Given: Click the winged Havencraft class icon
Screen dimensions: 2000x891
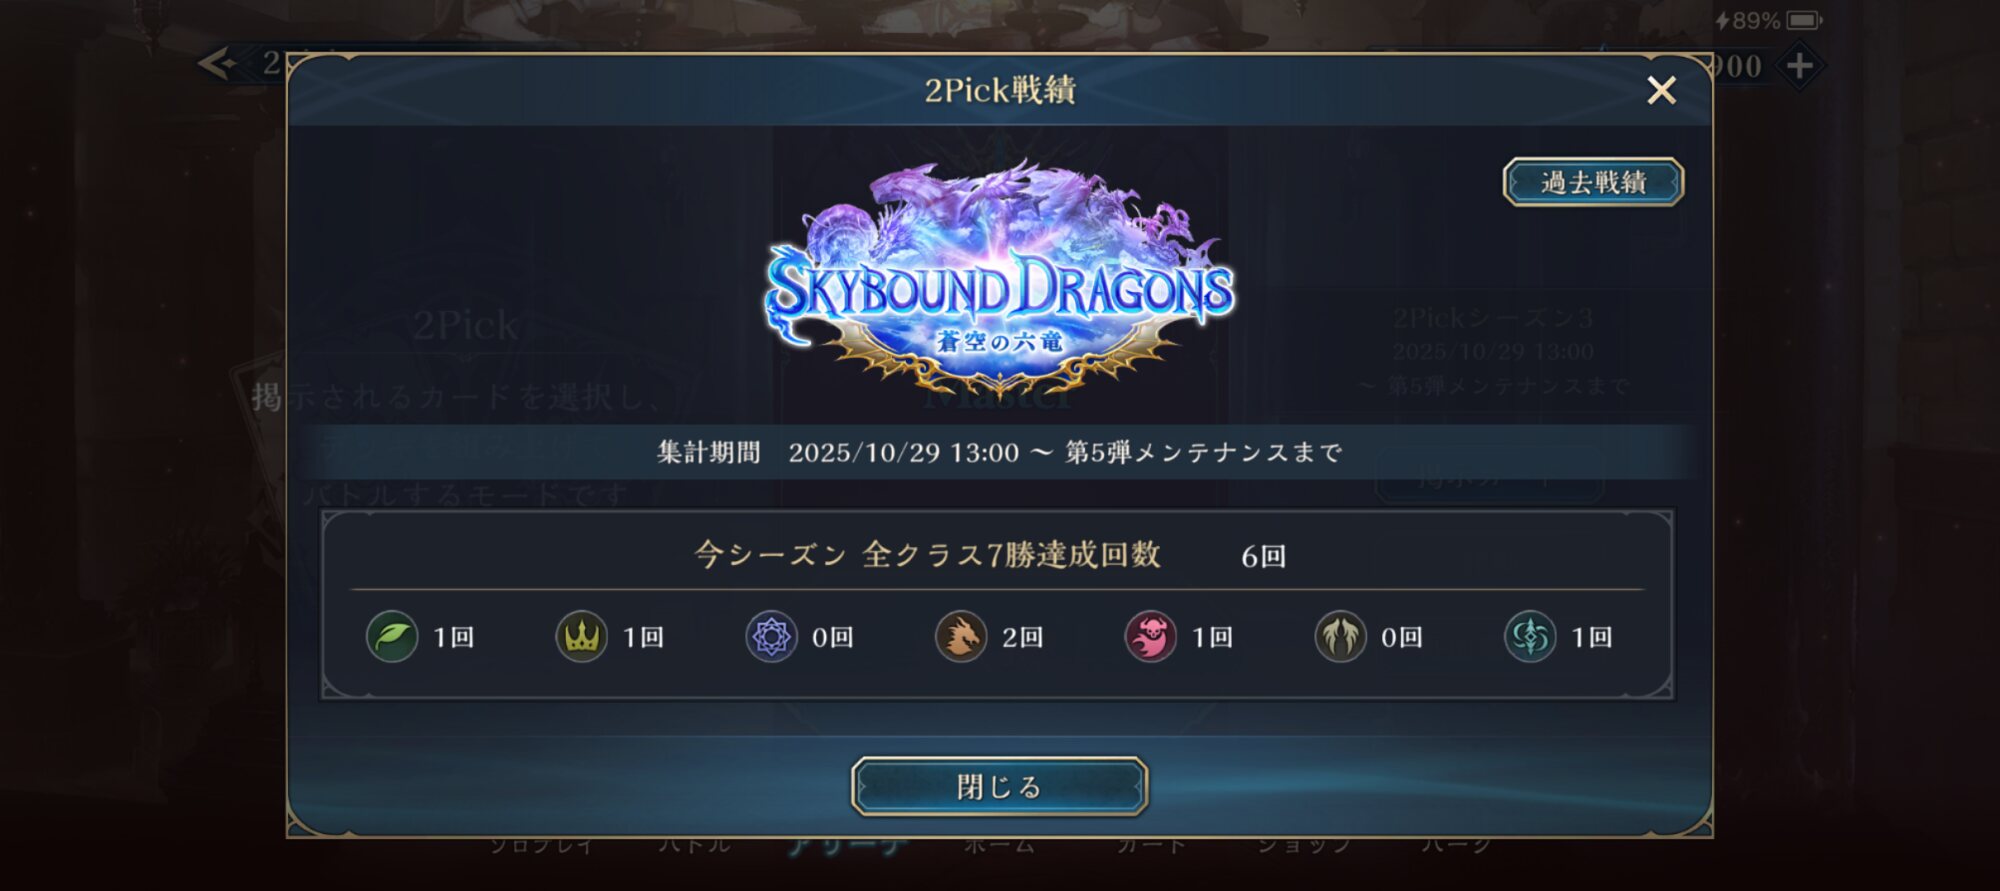Looking at the screenshot, I should [1340, 636].
